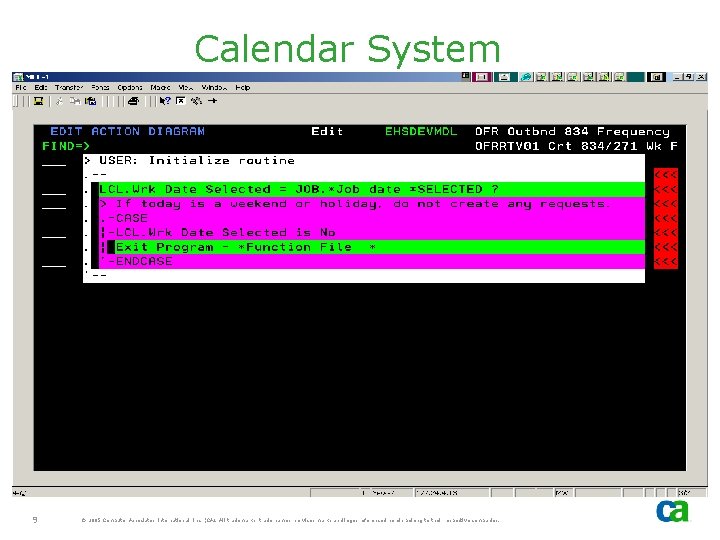Open the View menu
The width and height of the screenshot is (720, 540).
[186, 87]
